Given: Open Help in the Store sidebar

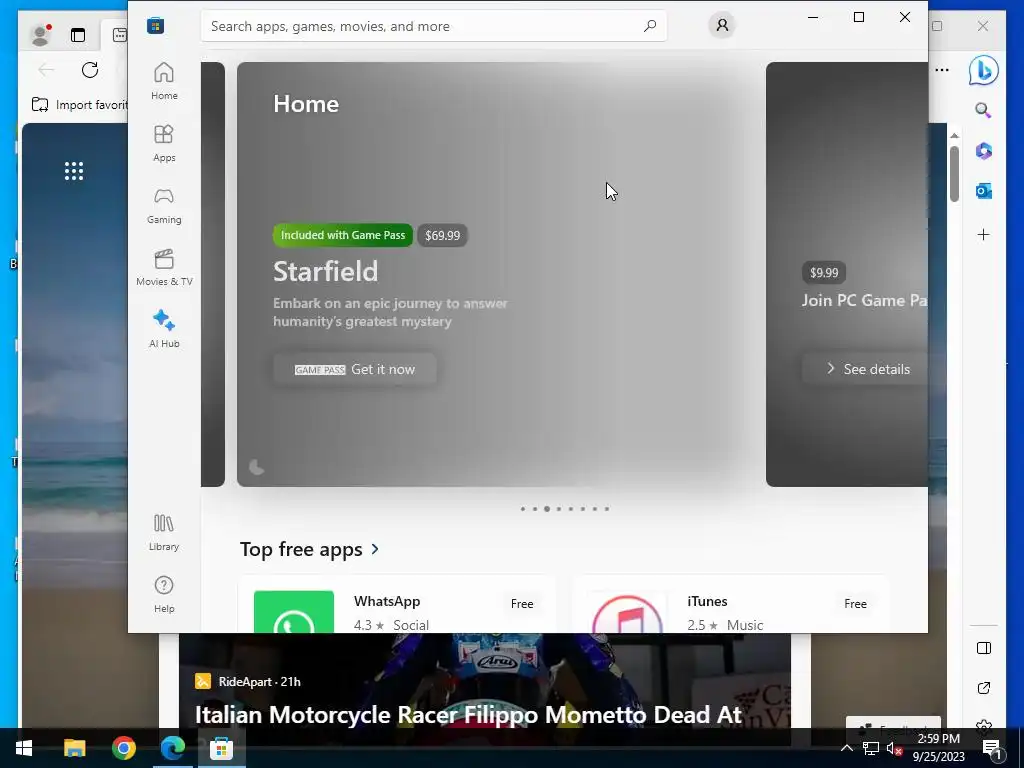Looking at the screenshot, I should point(164,594).
